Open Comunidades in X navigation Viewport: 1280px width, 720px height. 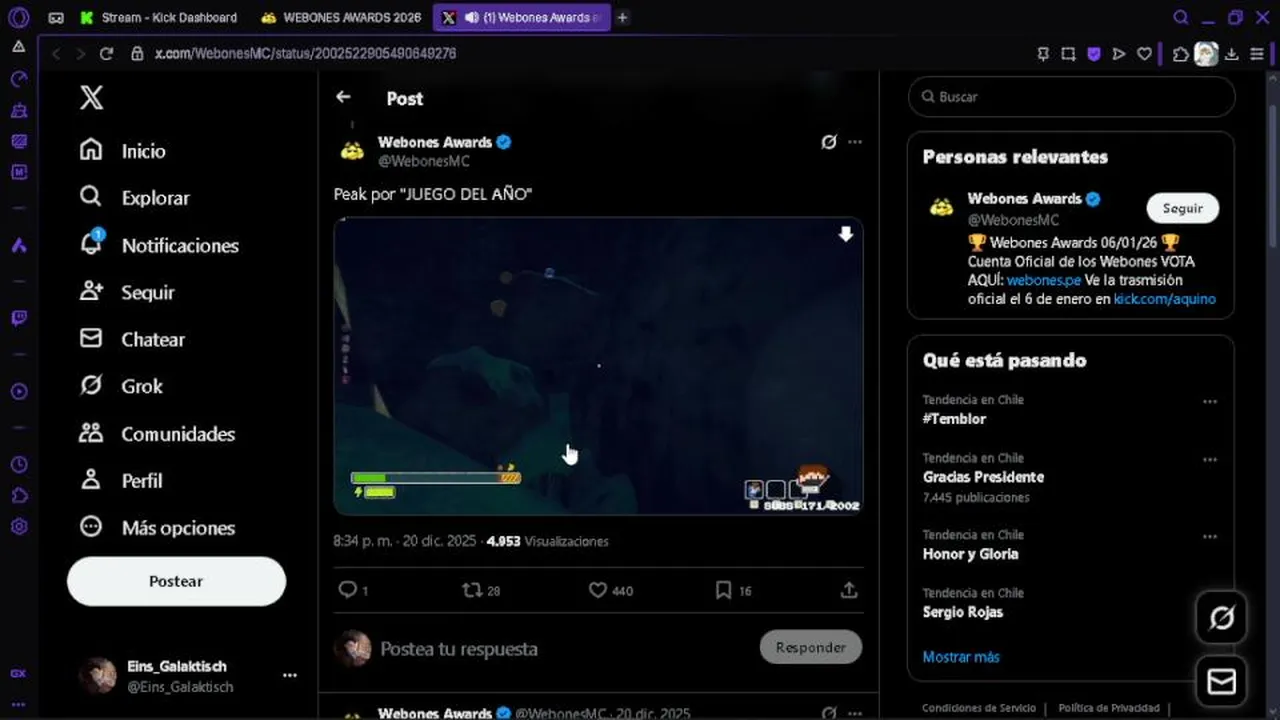[x=157, y=434]
